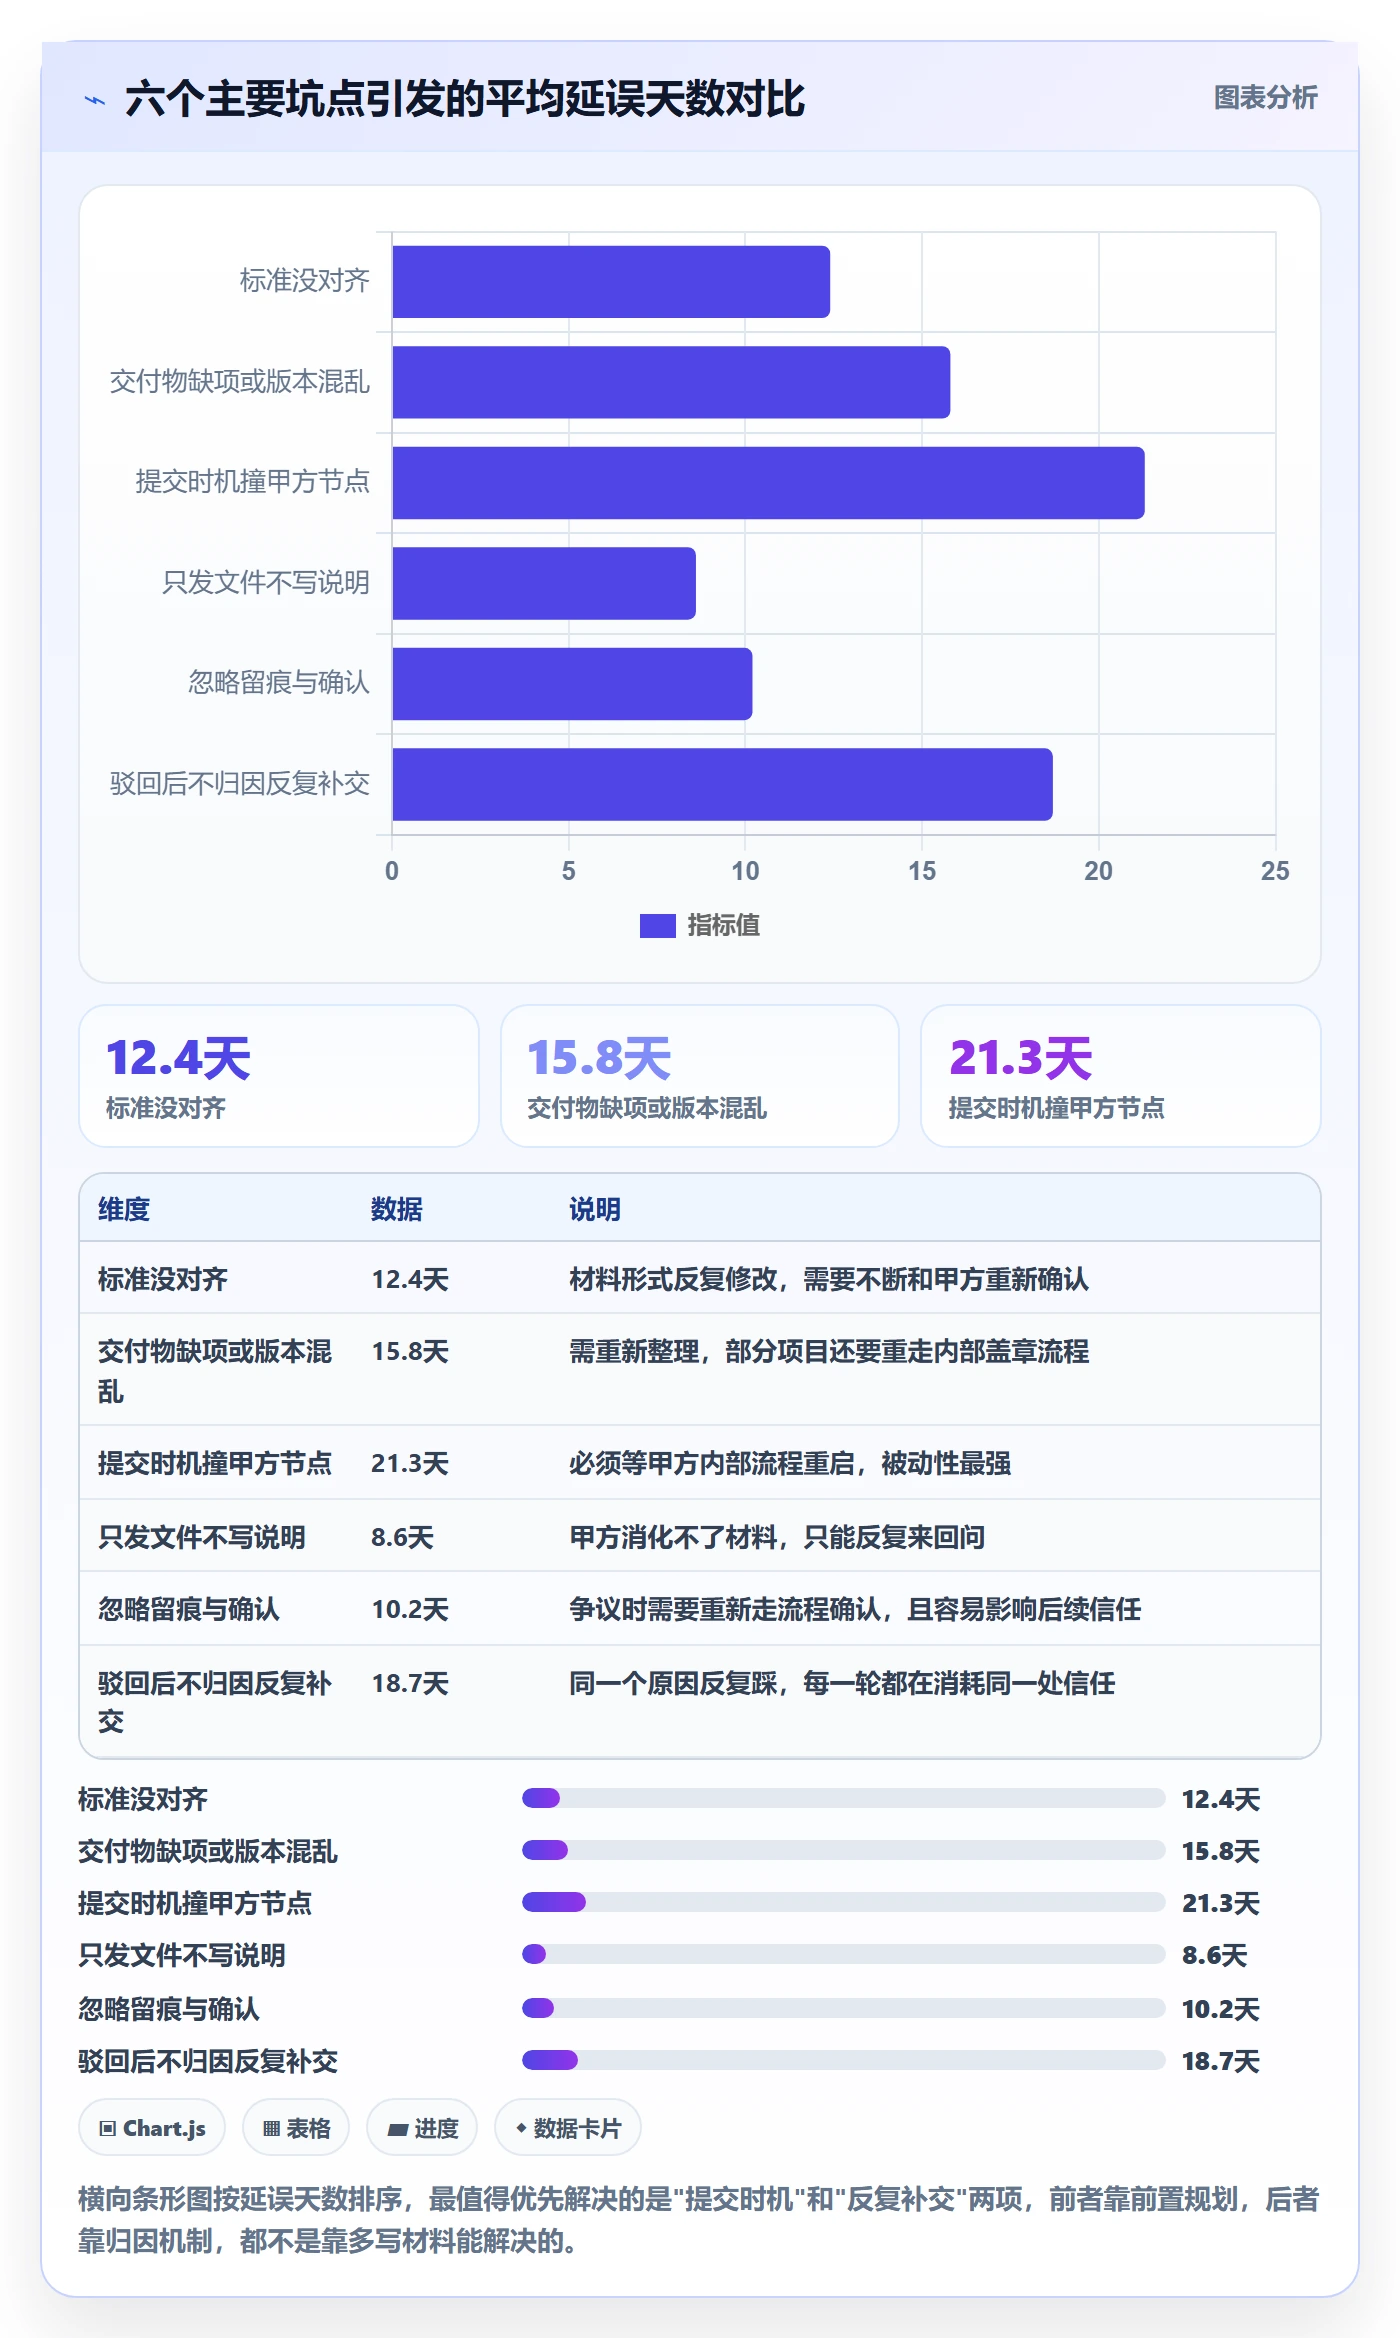The height and width of the screenshot is (2338, 1400).
Task: Click the 10.2天 progress value label
Action: [x=1220, y=2009]
